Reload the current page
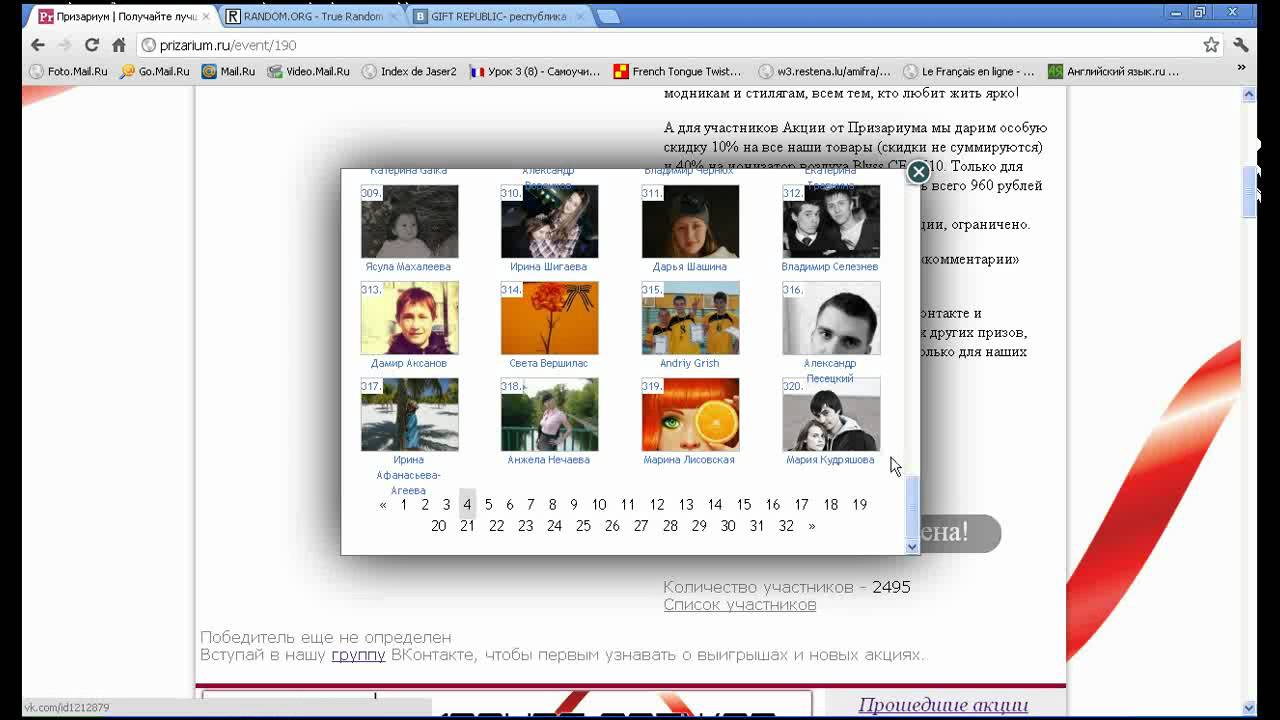Viewport: 1280px width, 720px height. (x=92, y=45)
